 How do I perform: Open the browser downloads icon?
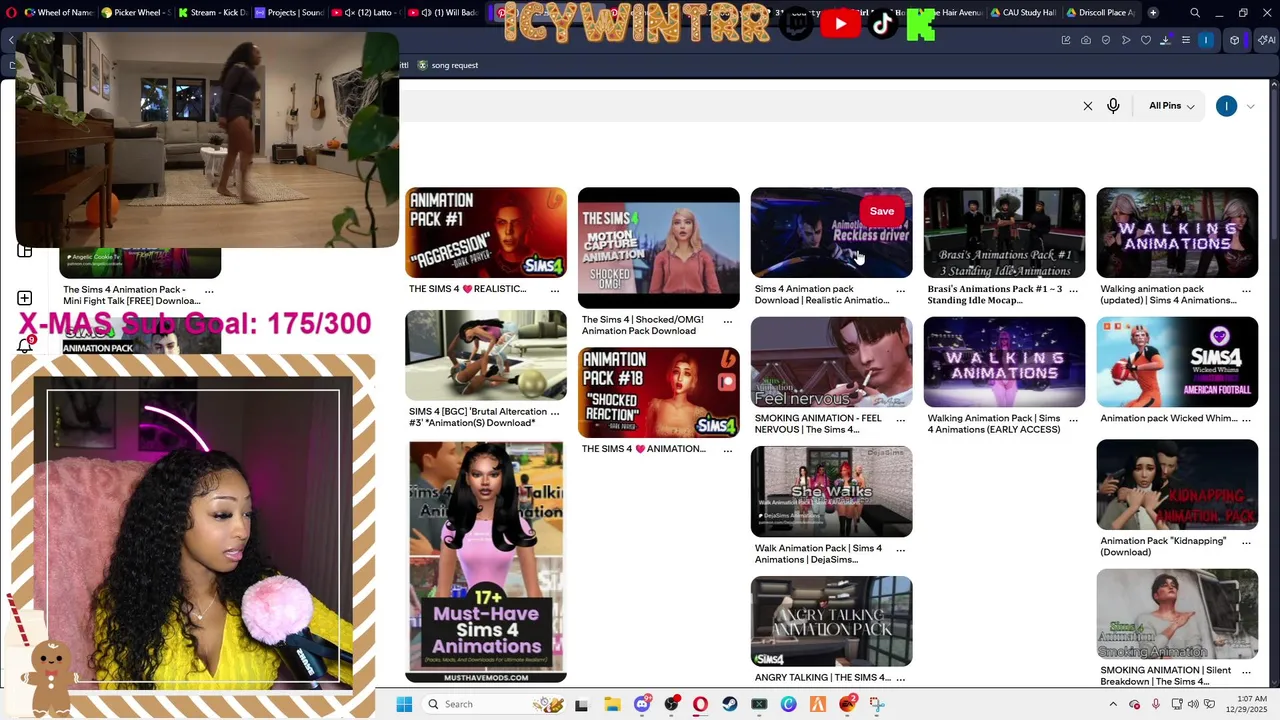click(1166, 40)
